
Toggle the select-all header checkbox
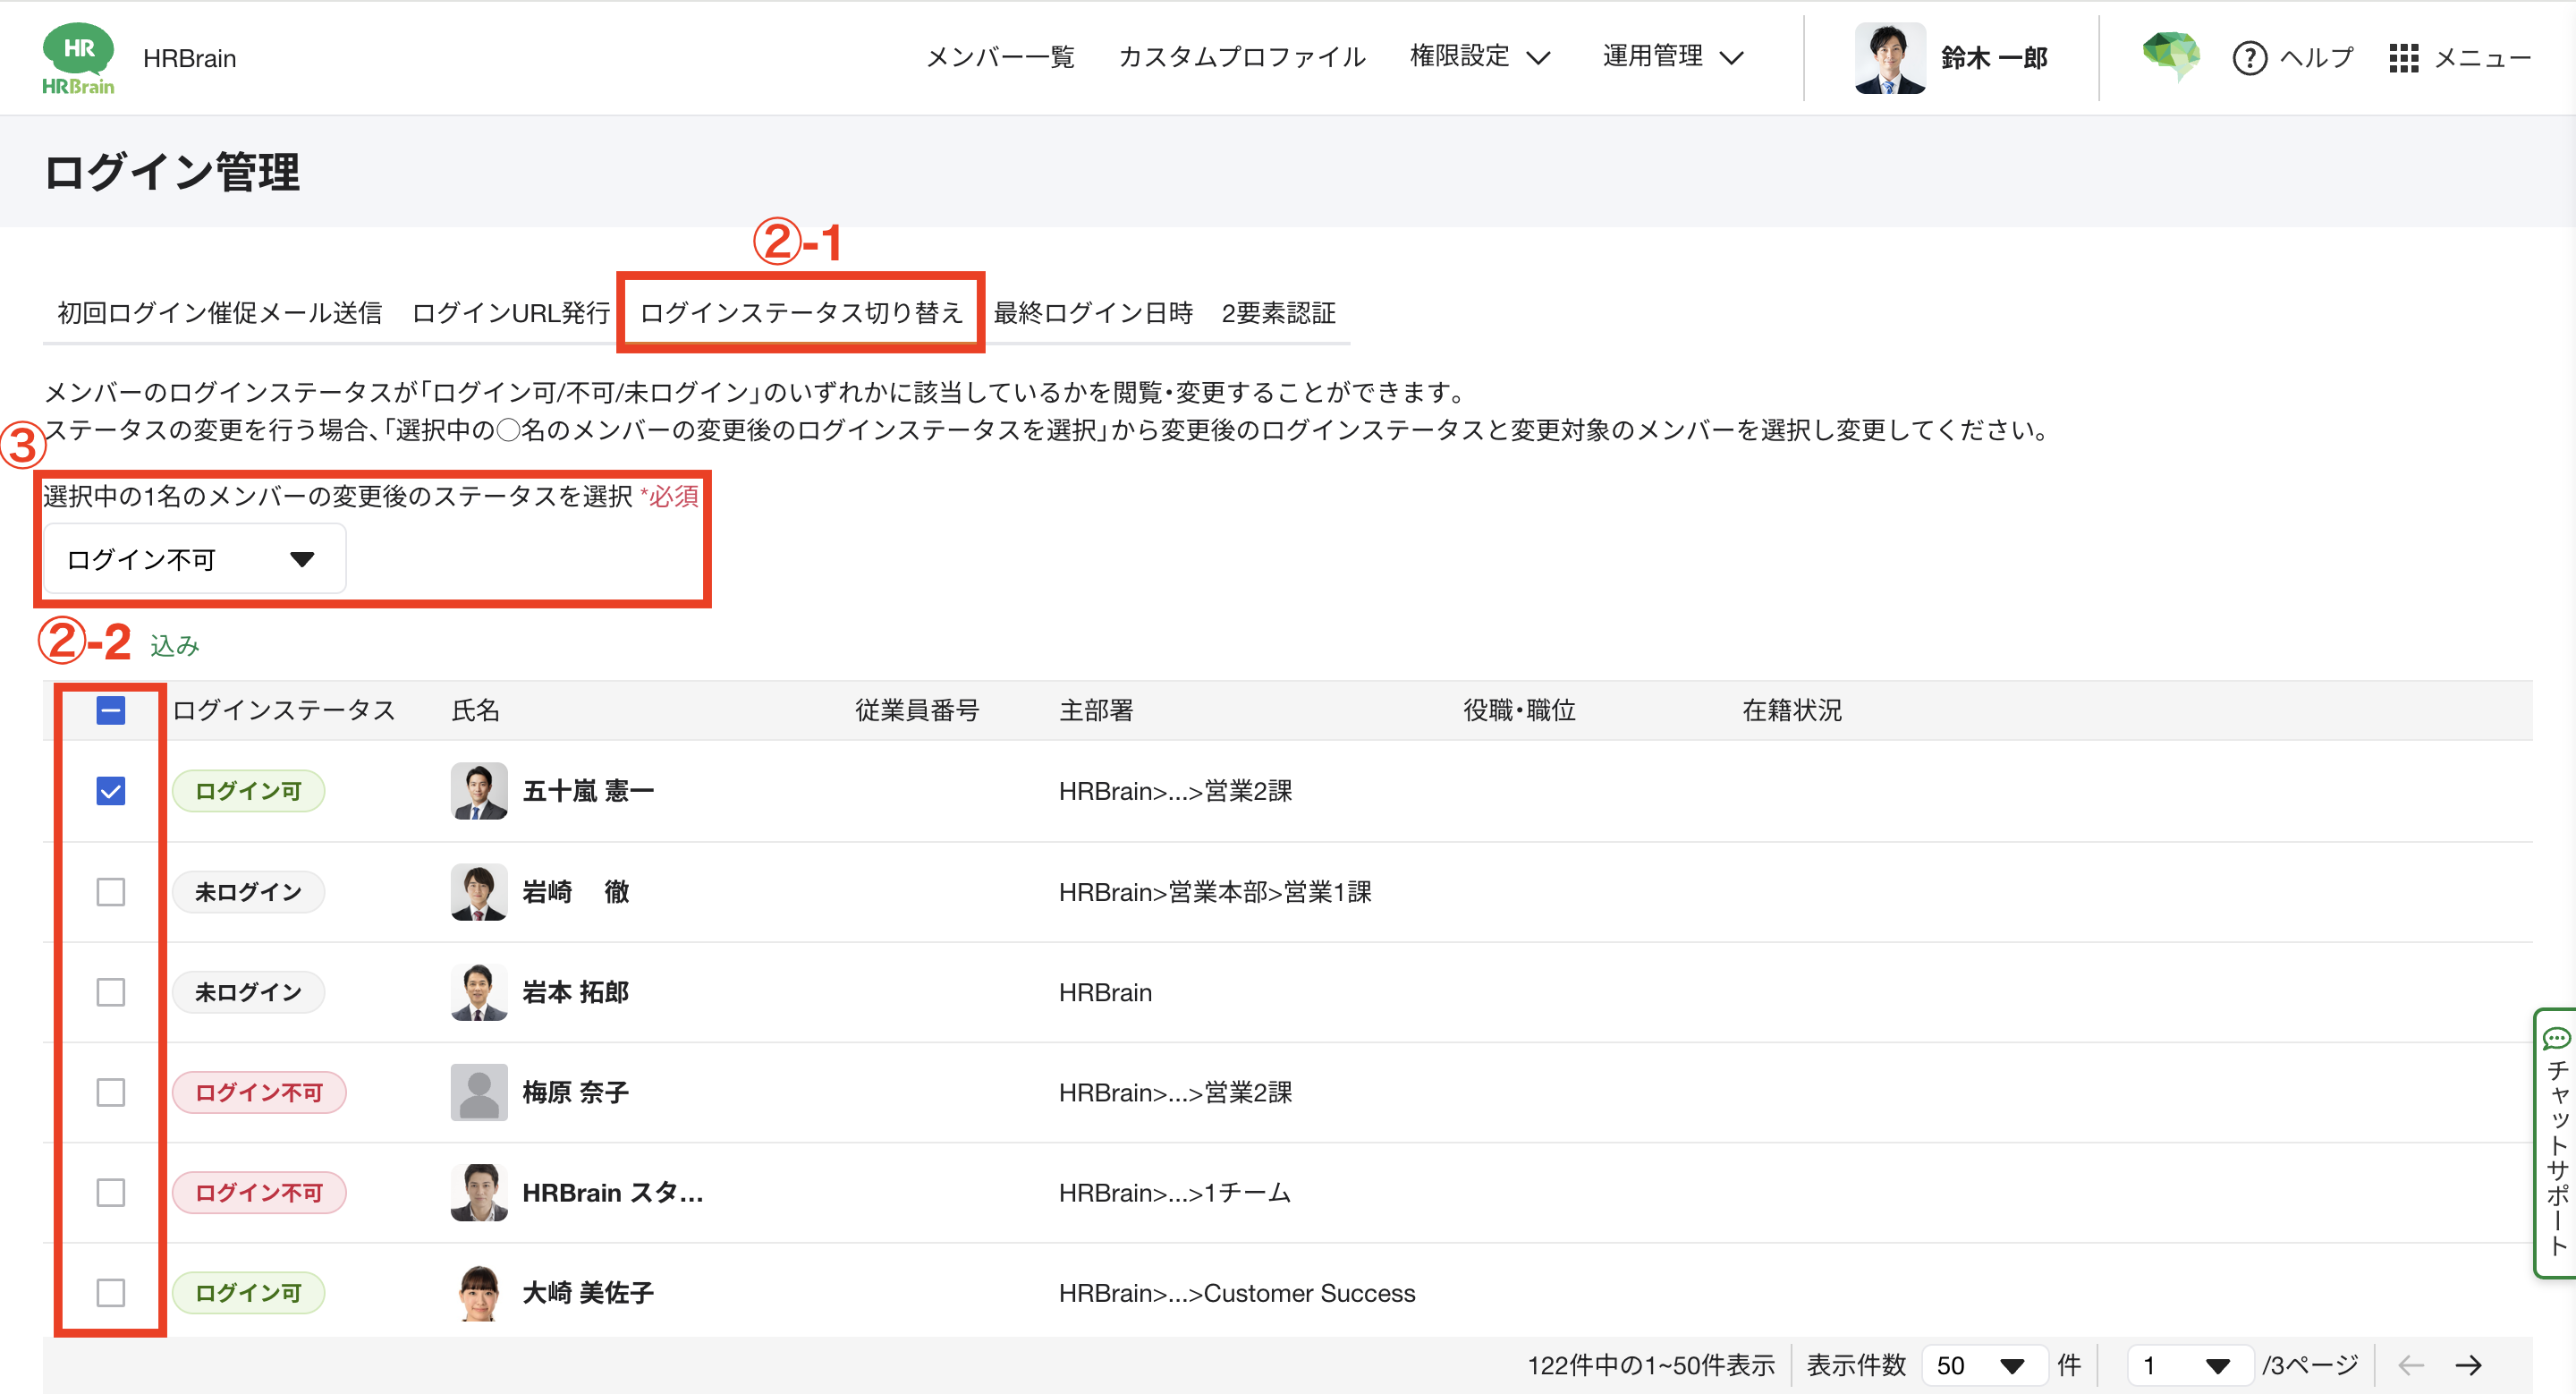[111, 710]
